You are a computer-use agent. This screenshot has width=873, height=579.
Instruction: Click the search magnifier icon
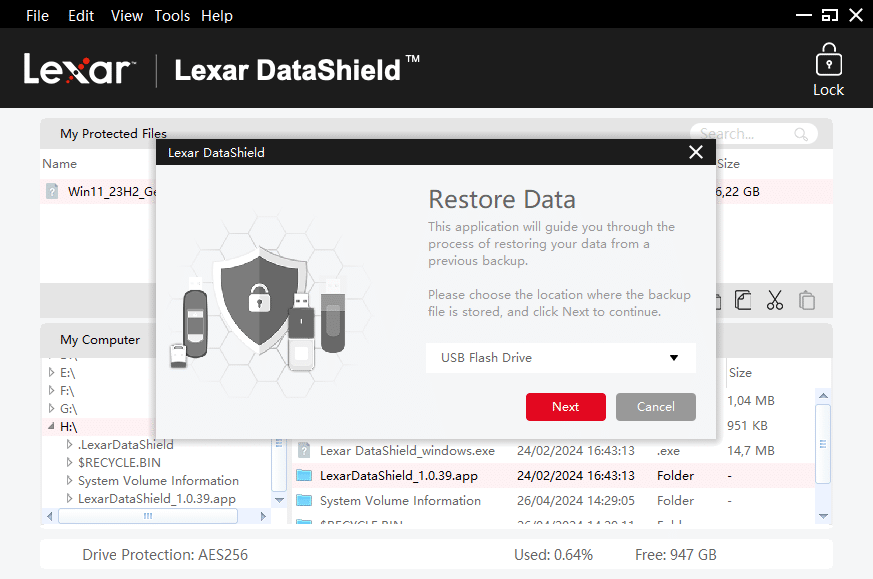(x=801, y=134)
